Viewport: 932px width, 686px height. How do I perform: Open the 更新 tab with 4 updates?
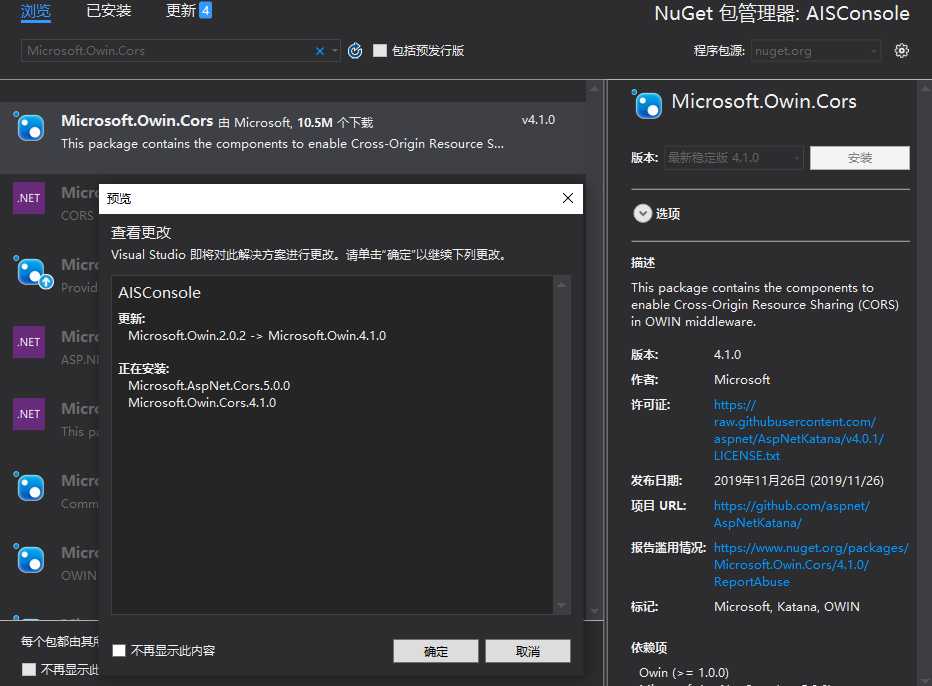tap(188, 11)
